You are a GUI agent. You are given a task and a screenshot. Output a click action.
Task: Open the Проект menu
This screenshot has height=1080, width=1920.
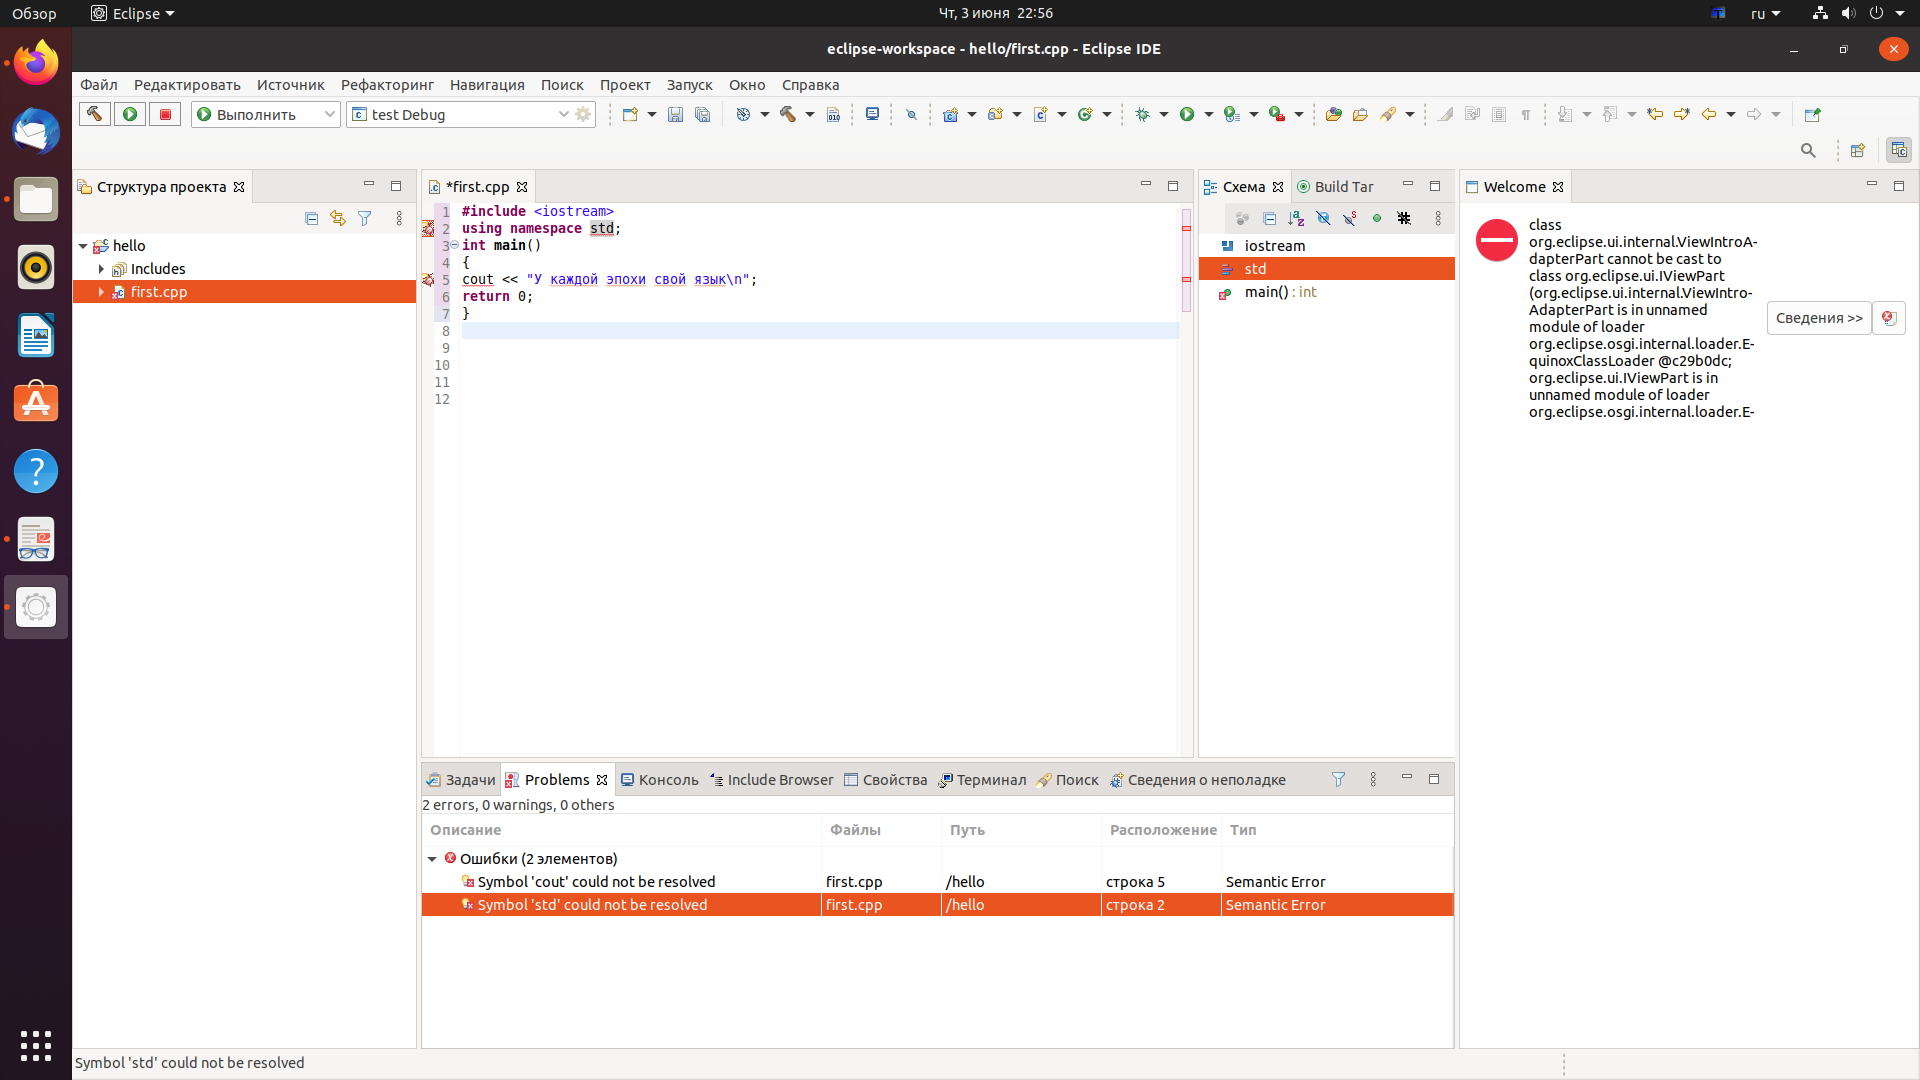coord(625,85)
